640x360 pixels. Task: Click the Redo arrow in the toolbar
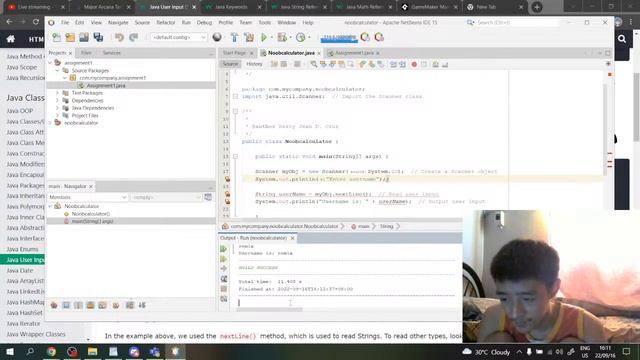(133, 38)
